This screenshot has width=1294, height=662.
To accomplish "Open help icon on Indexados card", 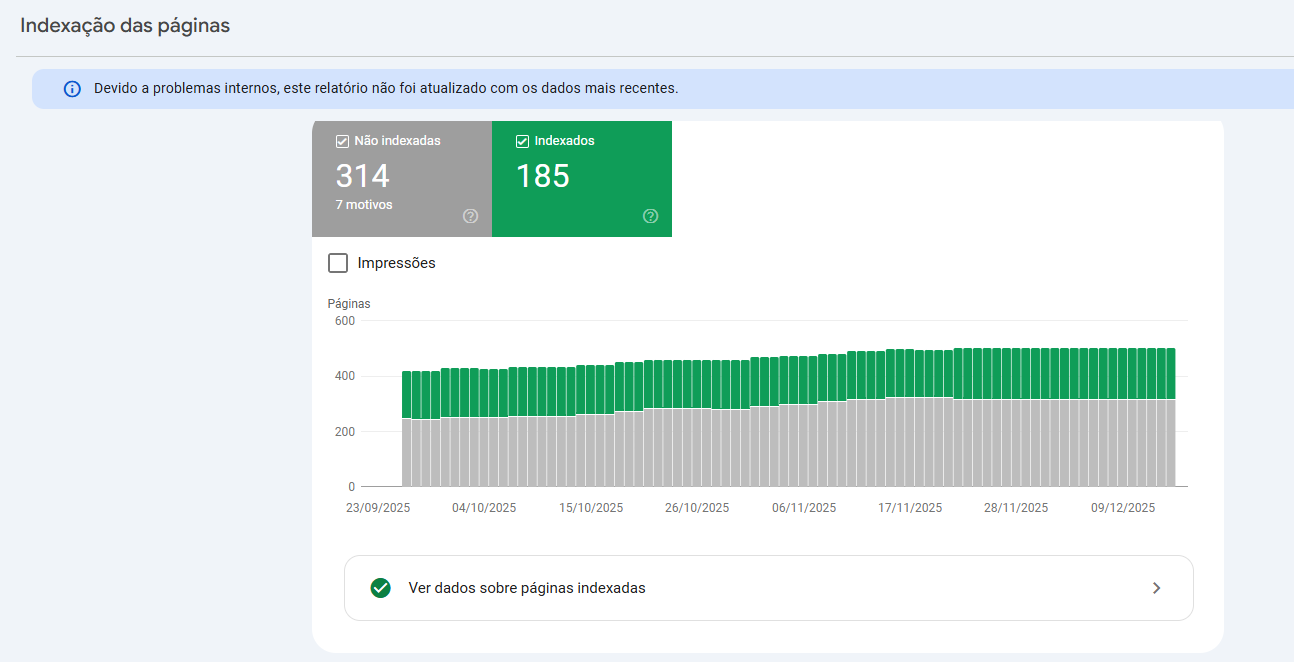I will [x=650, y=216].
